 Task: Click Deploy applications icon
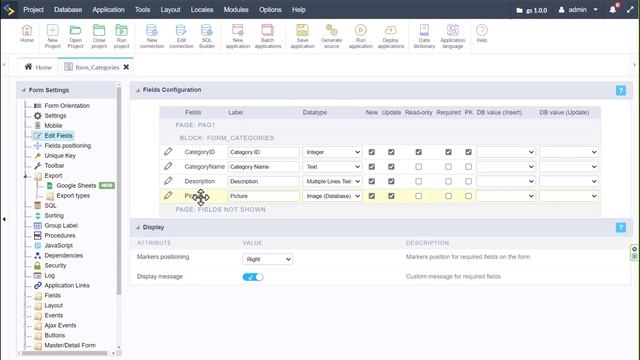coord(391,36)
